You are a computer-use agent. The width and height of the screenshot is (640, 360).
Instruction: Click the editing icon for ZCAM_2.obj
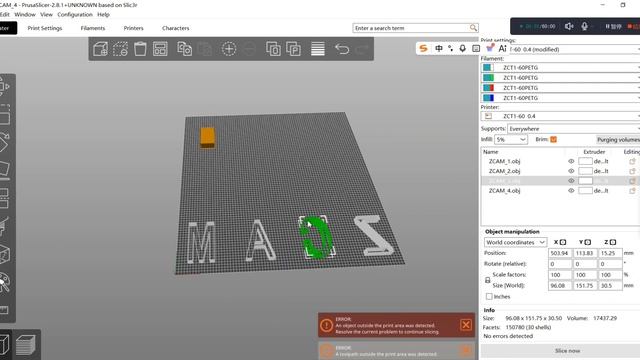632,171
